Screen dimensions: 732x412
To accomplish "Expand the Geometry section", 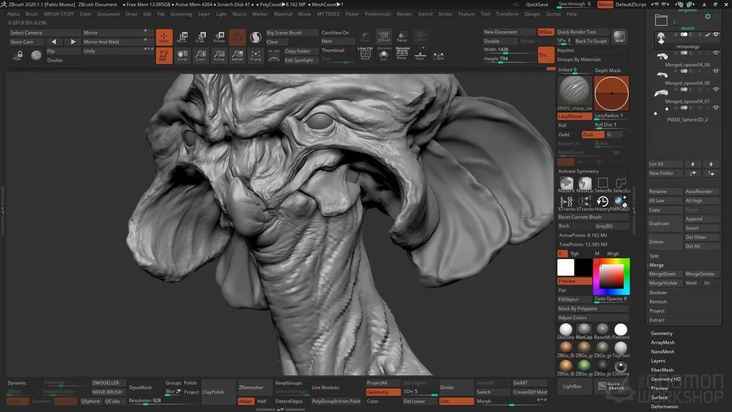I will coord(662,333).
